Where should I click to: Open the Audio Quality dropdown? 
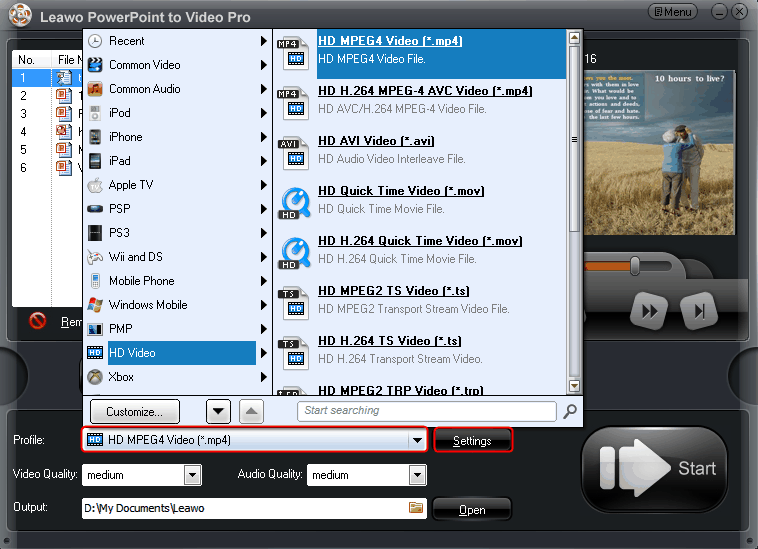pyautogui.click(x=417, y=475)
